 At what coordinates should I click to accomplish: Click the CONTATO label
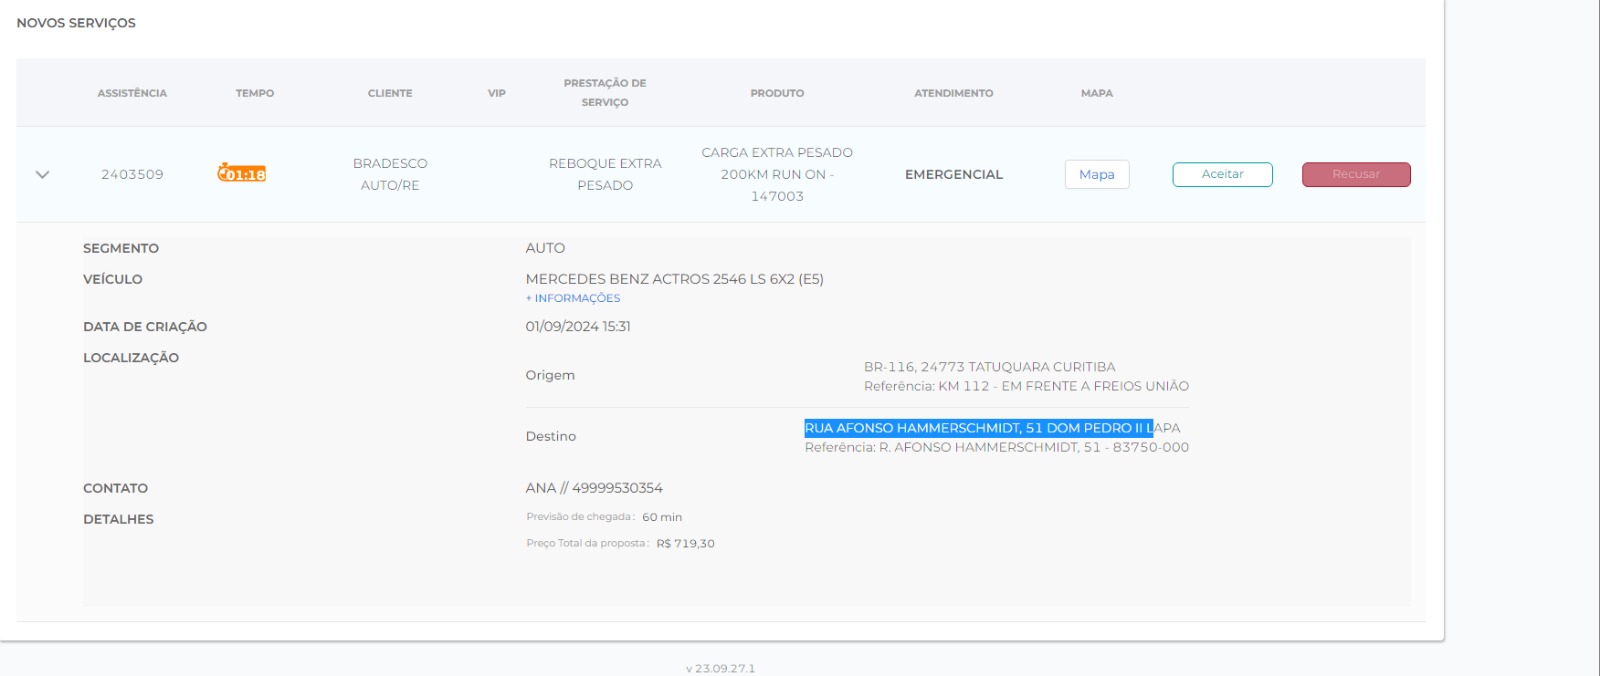click(115, 488)
